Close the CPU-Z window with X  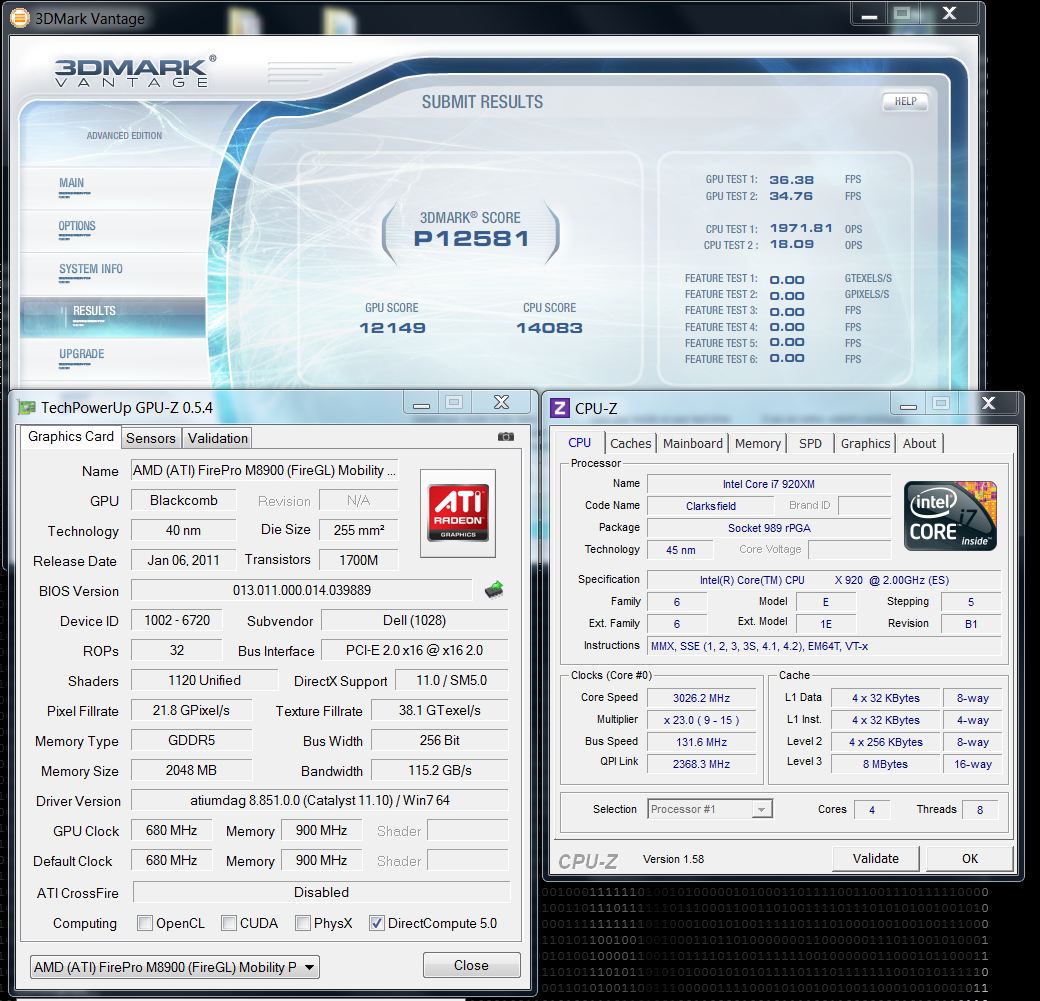click(x=988, y=403)
